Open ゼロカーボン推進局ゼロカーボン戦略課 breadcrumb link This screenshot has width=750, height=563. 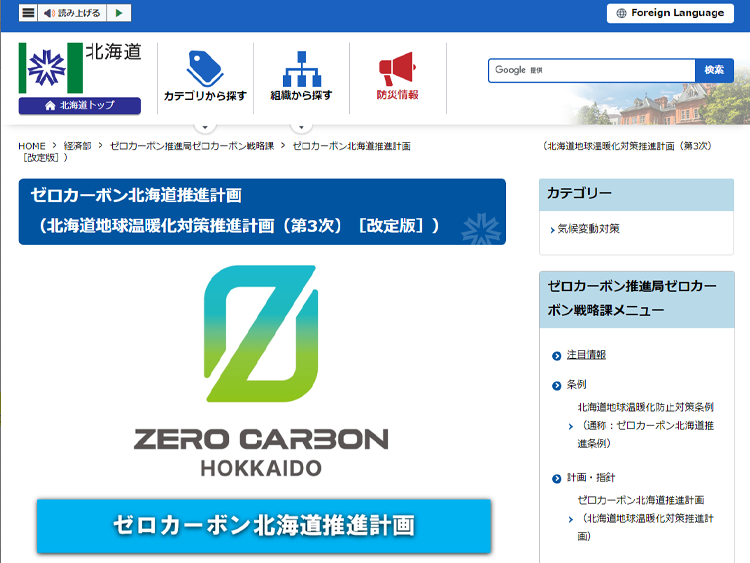(x=191, y=146)
